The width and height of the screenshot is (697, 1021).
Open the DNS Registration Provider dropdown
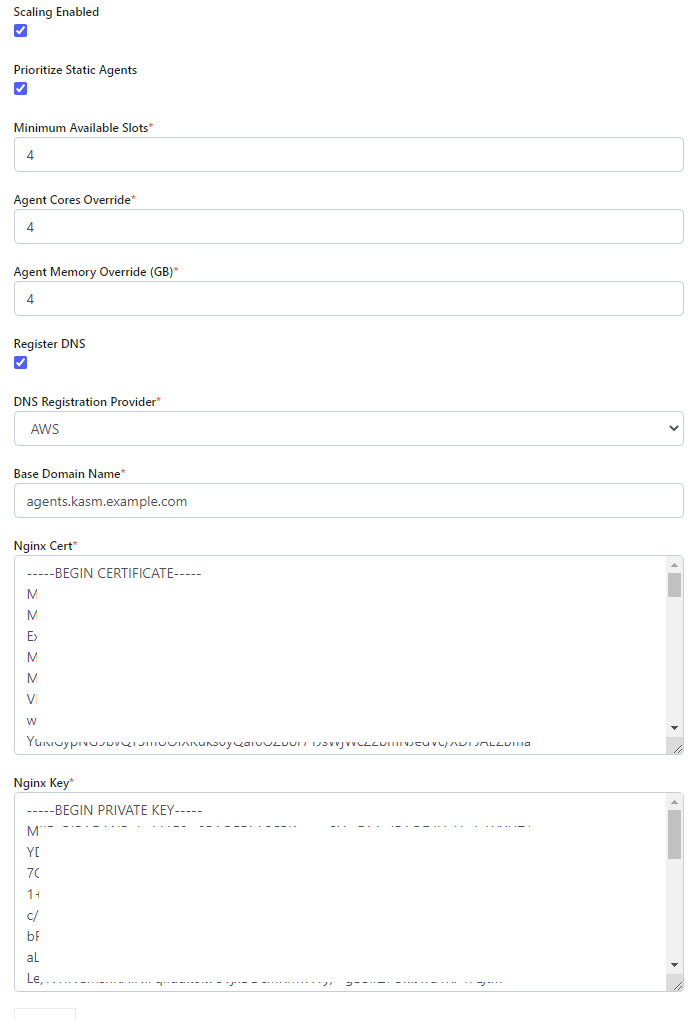point(348,429)
